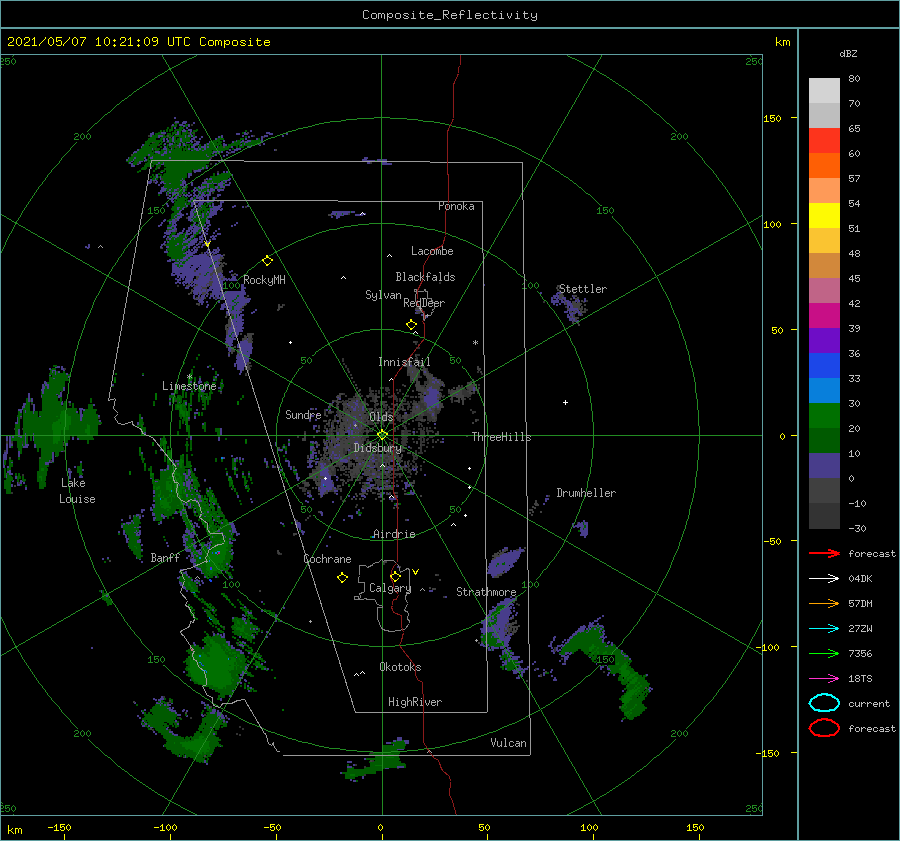The image size is (900, 841).
Task: Click the dBZ heading above the color scale
Action: point(848,53)
